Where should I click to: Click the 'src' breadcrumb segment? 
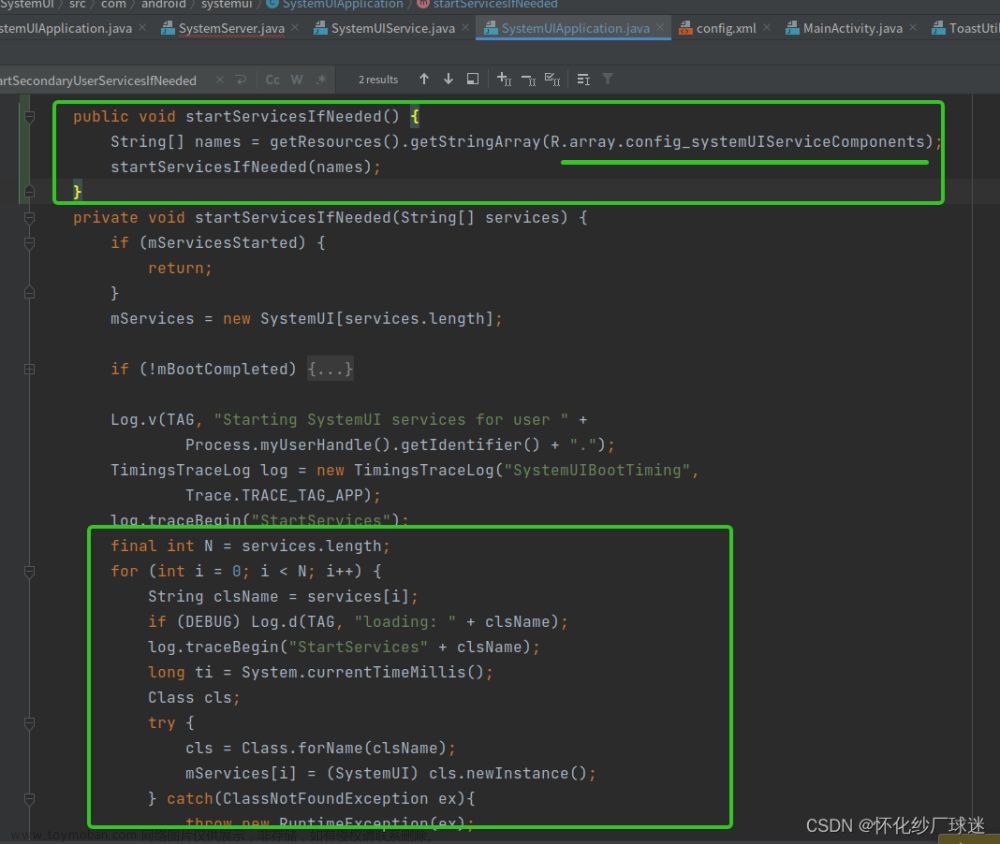point(77,4)
